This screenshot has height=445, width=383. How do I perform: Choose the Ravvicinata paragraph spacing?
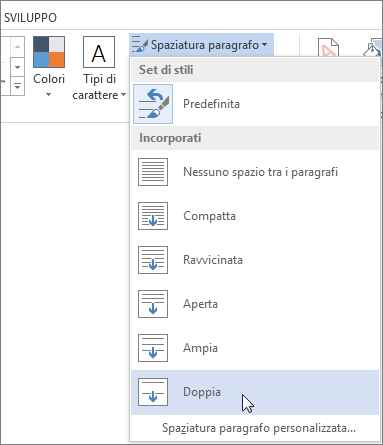click(255, 260)
